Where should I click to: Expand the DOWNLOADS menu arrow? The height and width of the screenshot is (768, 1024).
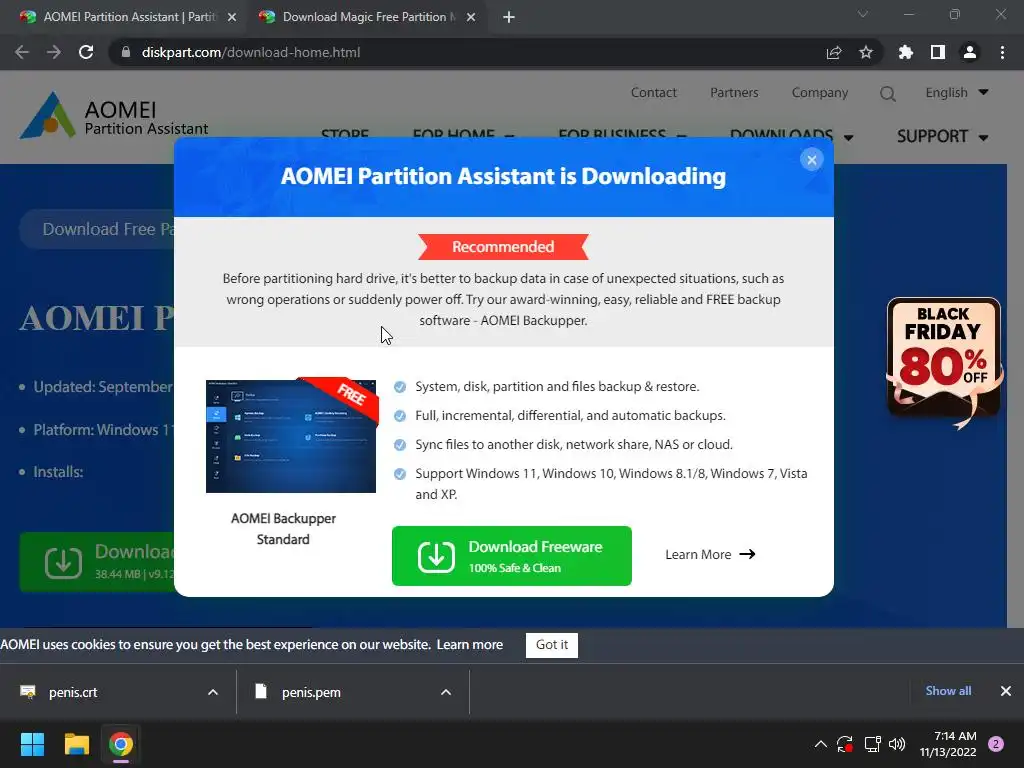click(848, 137)
